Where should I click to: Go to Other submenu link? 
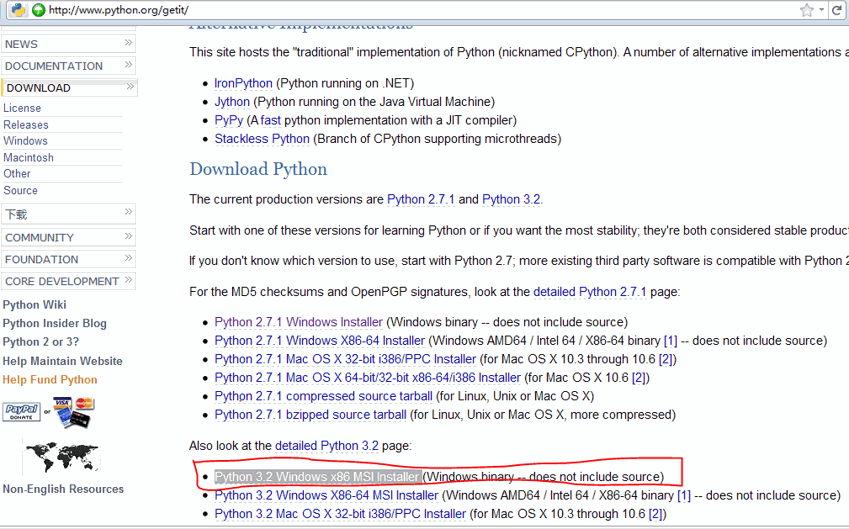click(17, 174)
